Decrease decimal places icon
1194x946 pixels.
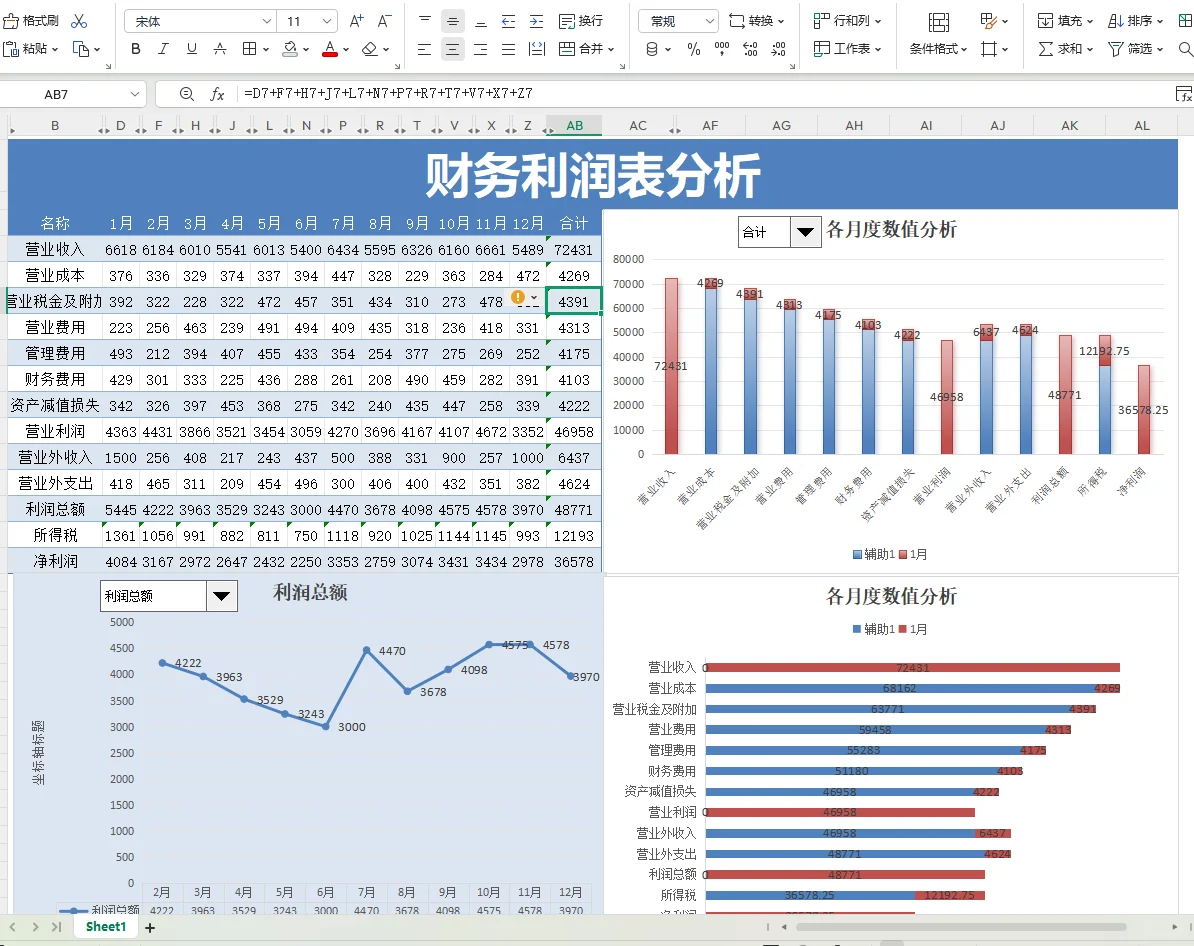pyautogui.click(x=778, y=50)
